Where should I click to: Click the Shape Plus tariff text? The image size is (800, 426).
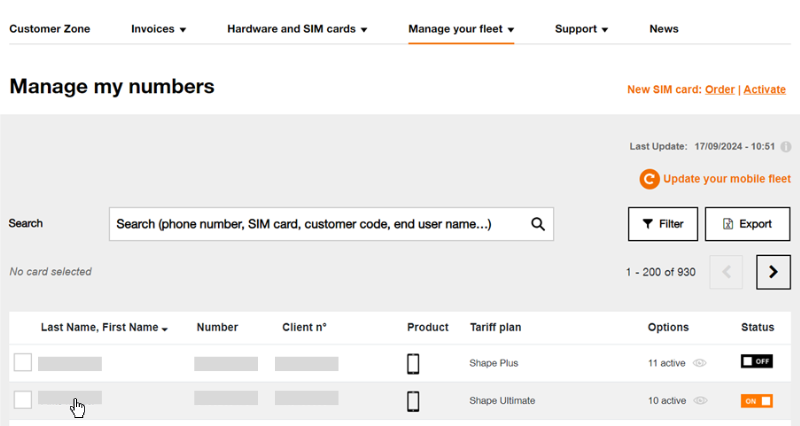coord(494,363)
